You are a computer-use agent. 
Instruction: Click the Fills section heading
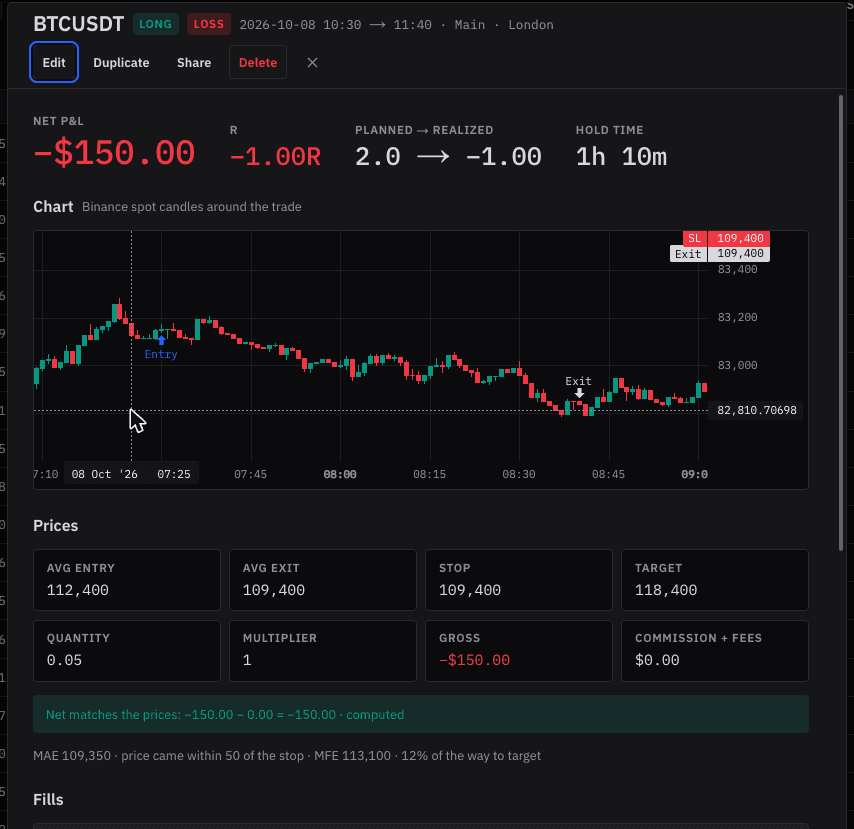coord(48,800)
